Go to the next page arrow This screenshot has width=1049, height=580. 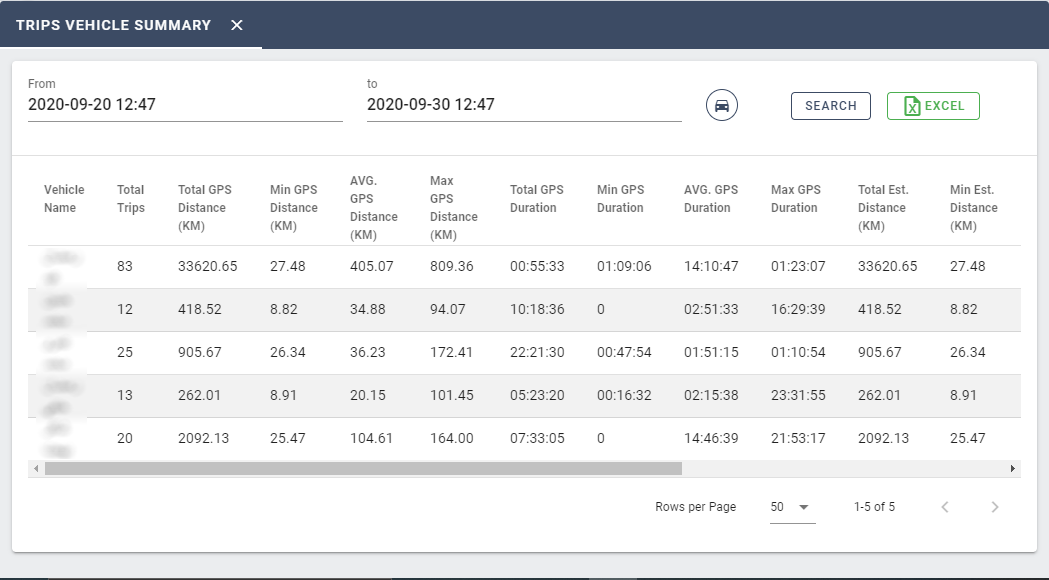click(x=995, y=507)
